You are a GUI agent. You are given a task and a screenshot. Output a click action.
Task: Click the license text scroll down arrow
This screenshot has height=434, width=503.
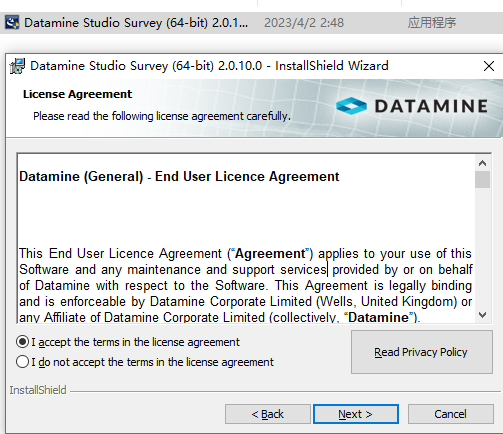click(482, 315)
